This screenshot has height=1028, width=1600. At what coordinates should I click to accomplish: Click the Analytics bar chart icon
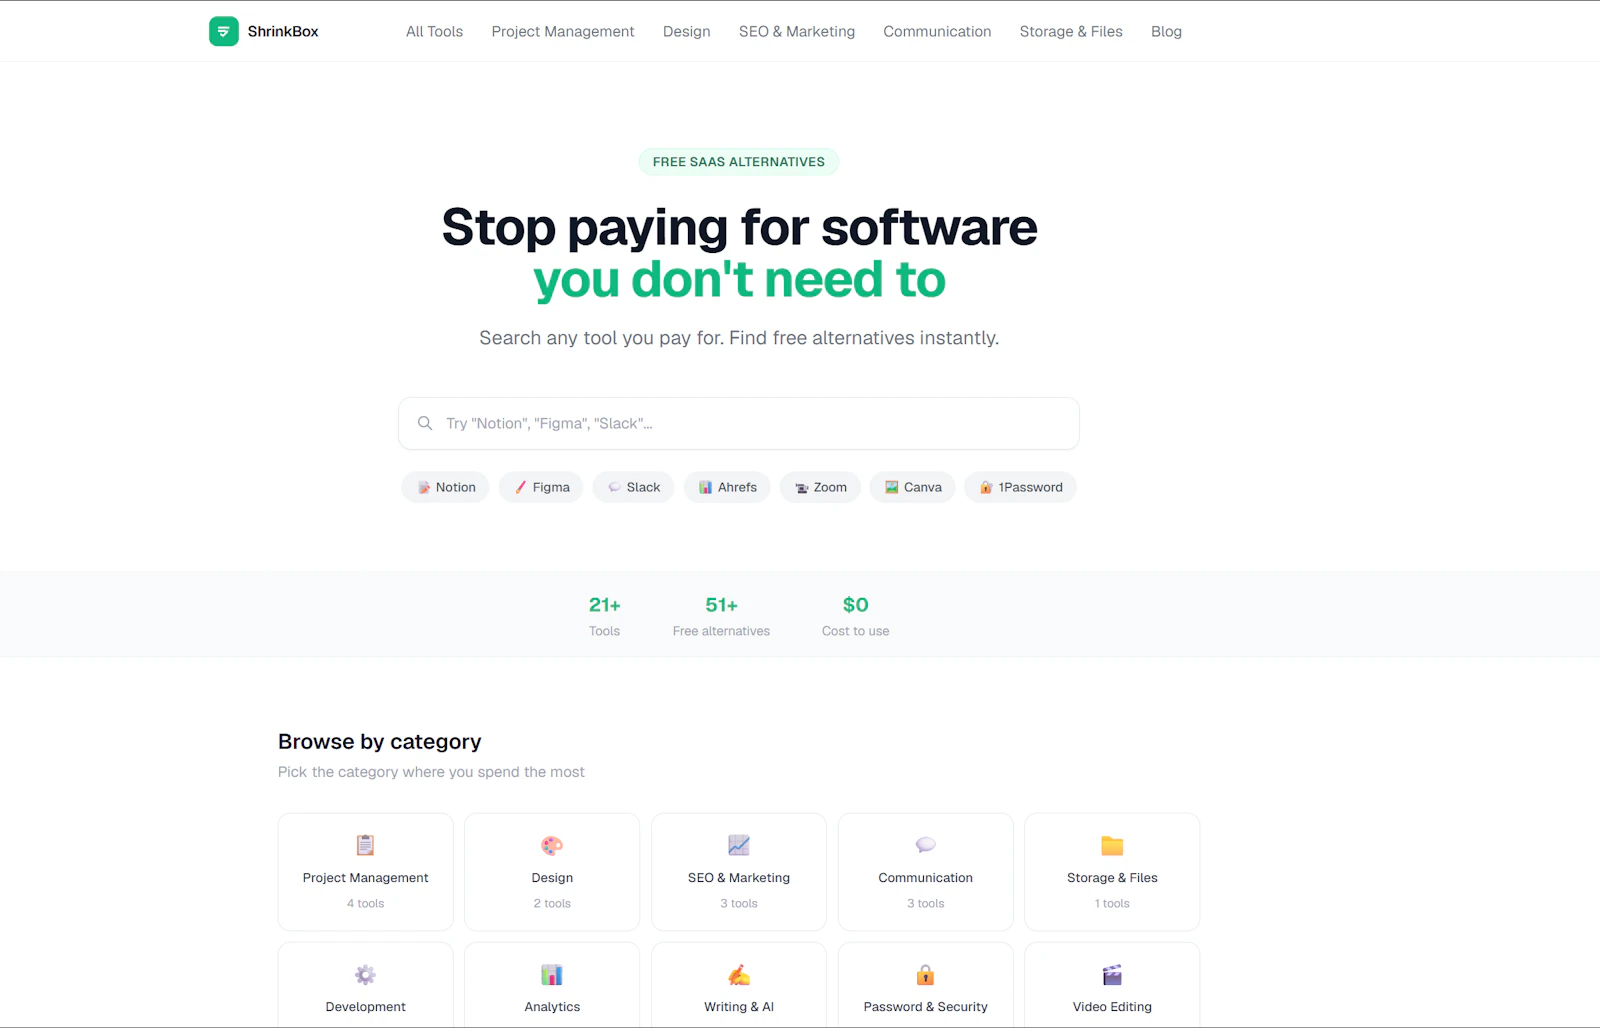[552, 974]
